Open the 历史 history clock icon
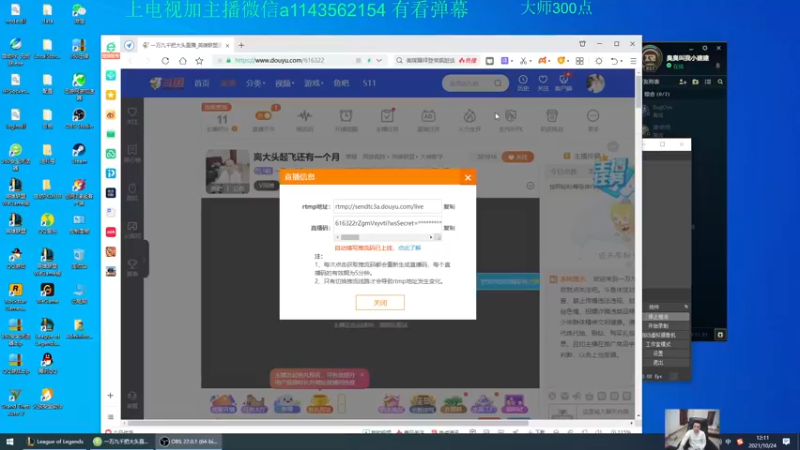The height and width of the screenshot is (450, 800). [x=523, y=83]
